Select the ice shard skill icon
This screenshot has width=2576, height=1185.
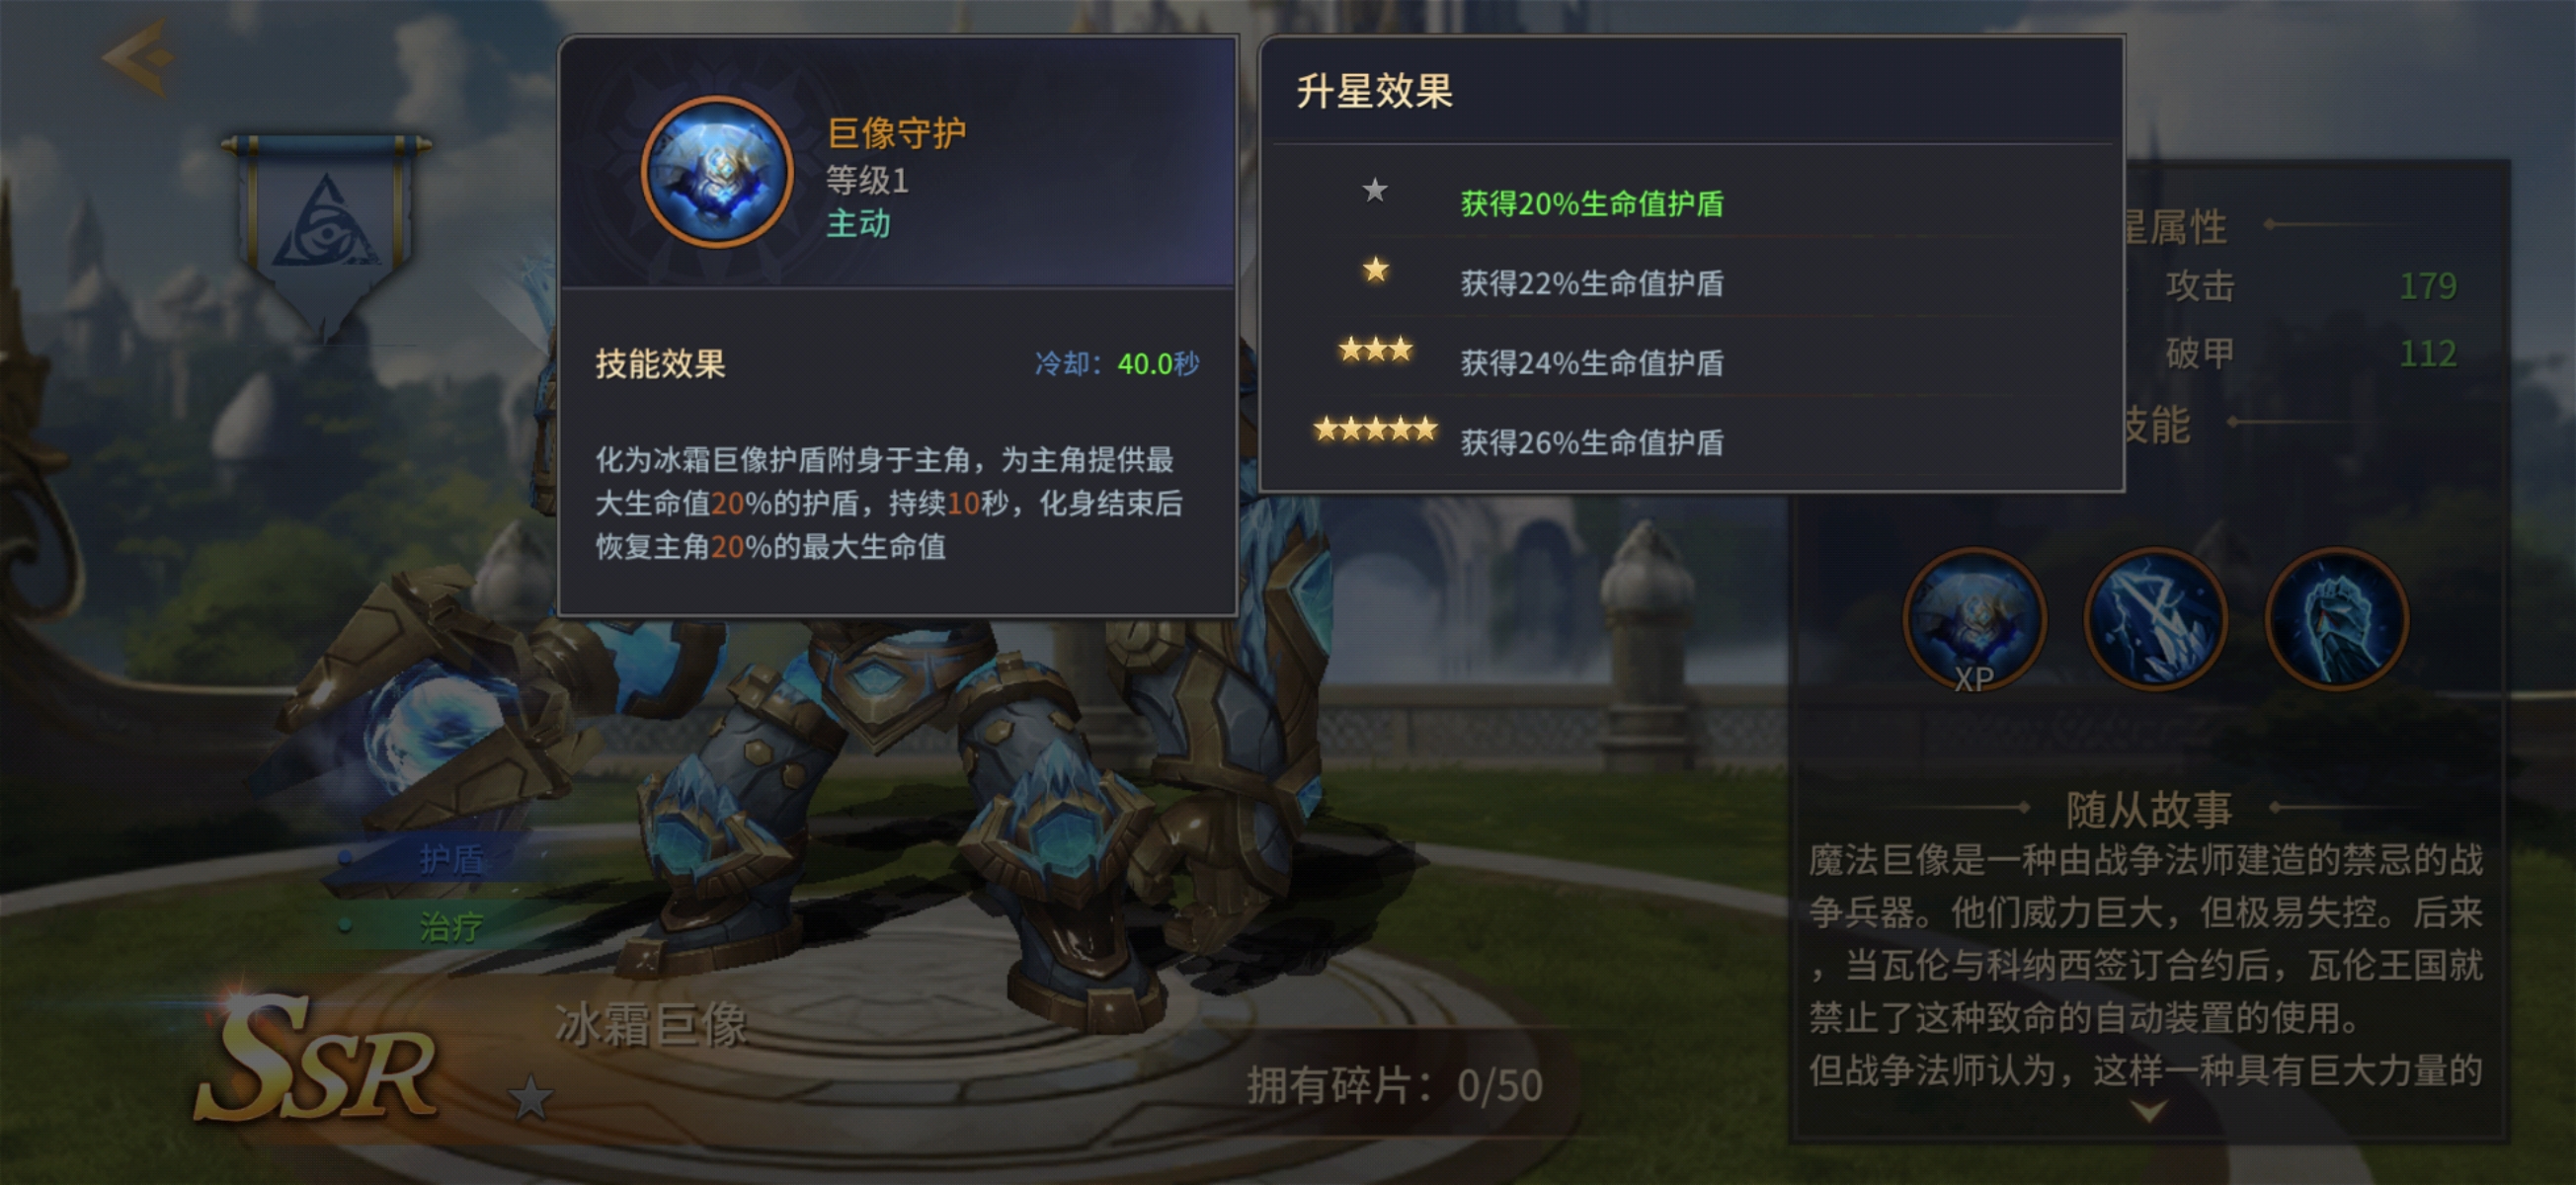[2156, 620]
